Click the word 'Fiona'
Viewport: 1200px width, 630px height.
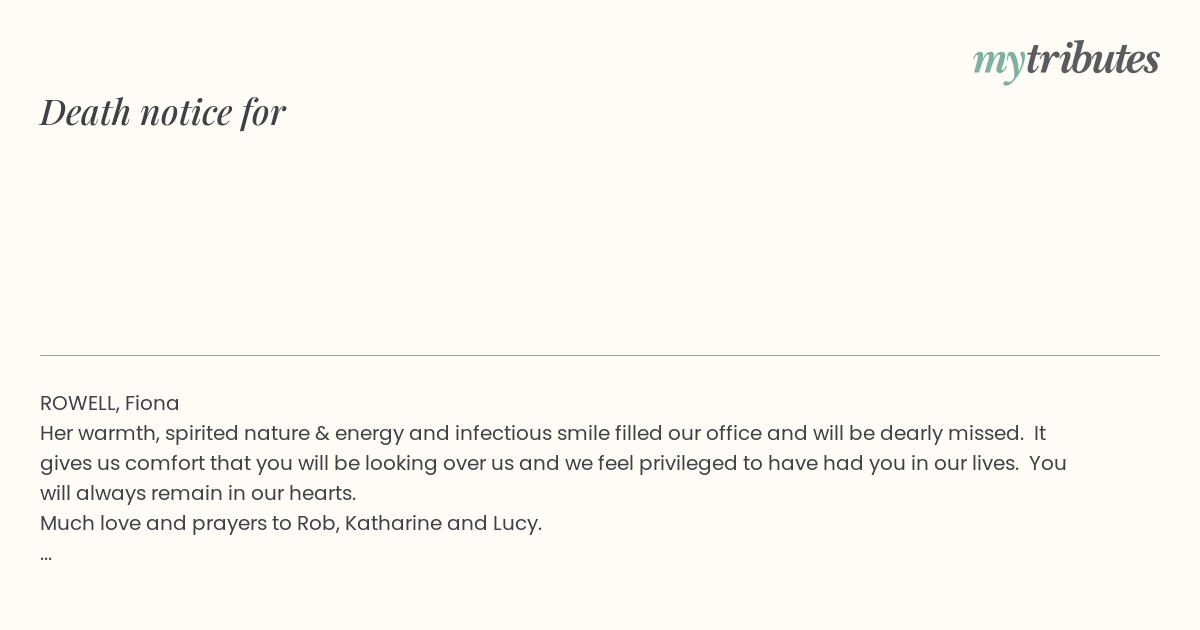(152, 403)
